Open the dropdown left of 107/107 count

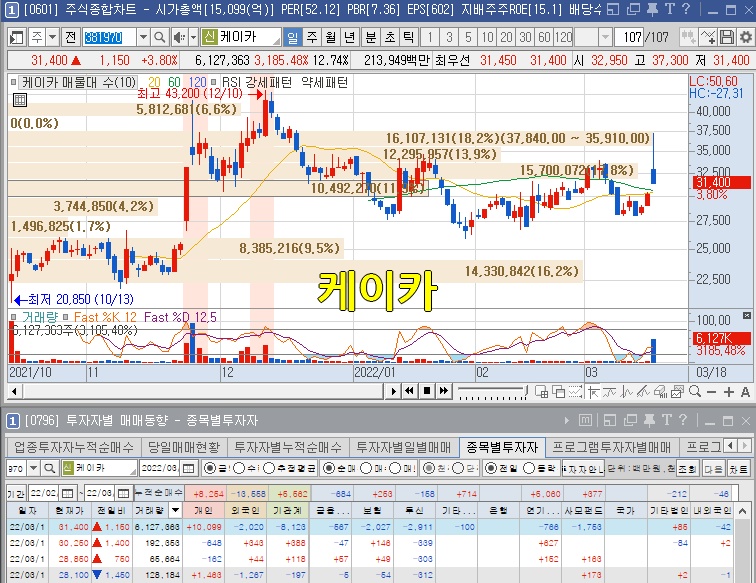tap(606, 37)
